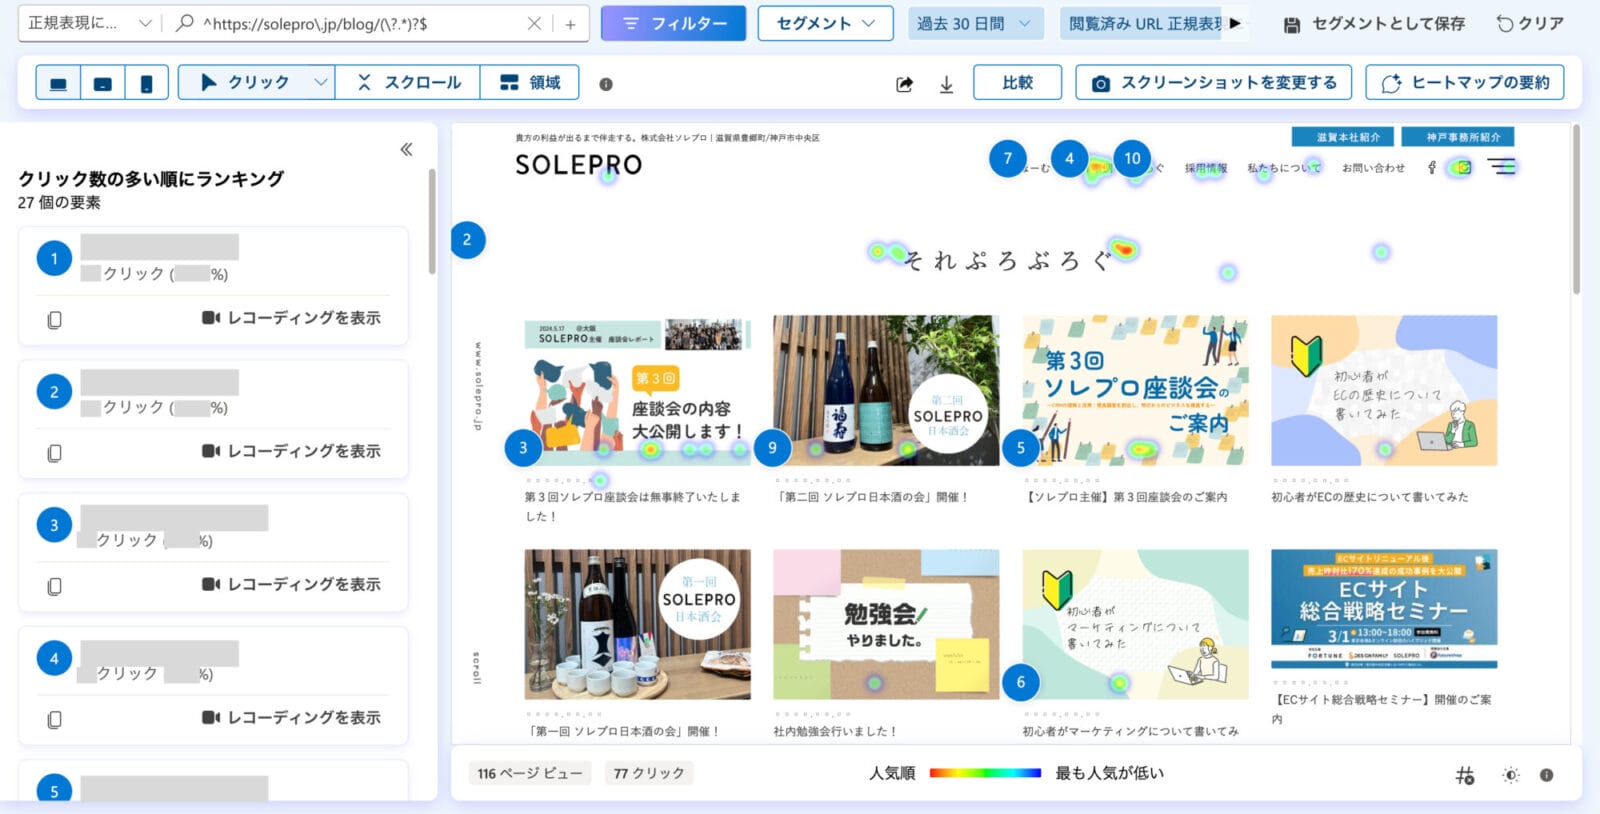
Task: Switch to the mobile phone view icon
Action: 146,83
